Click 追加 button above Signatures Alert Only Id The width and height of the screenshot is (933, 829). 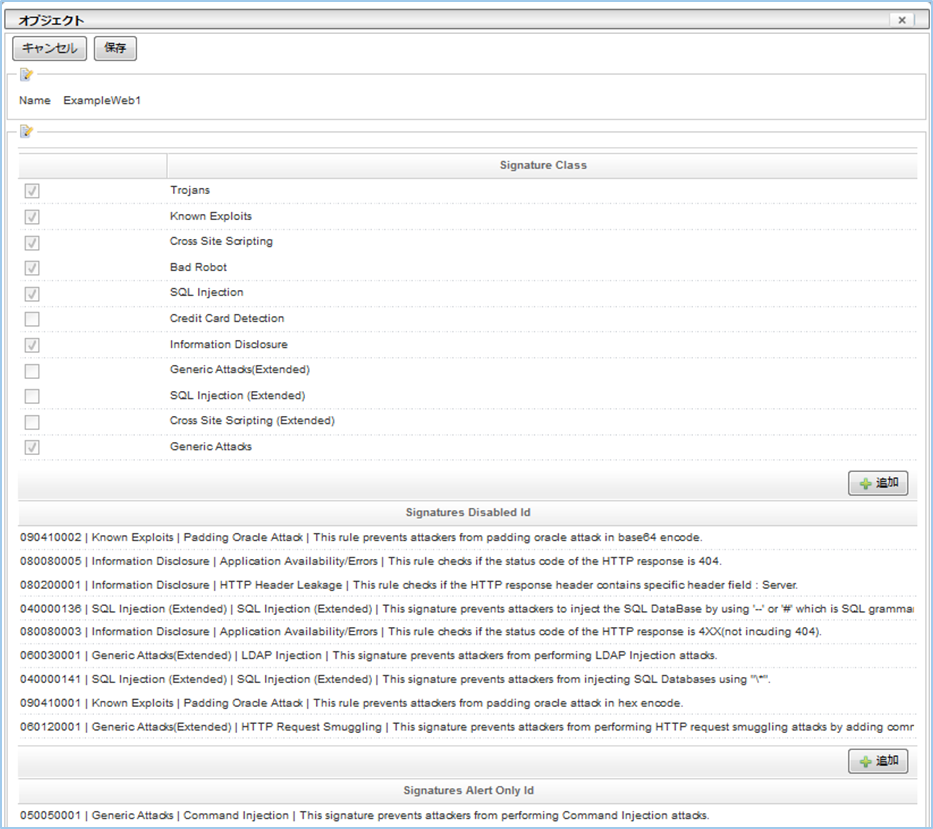click(878, 762)
